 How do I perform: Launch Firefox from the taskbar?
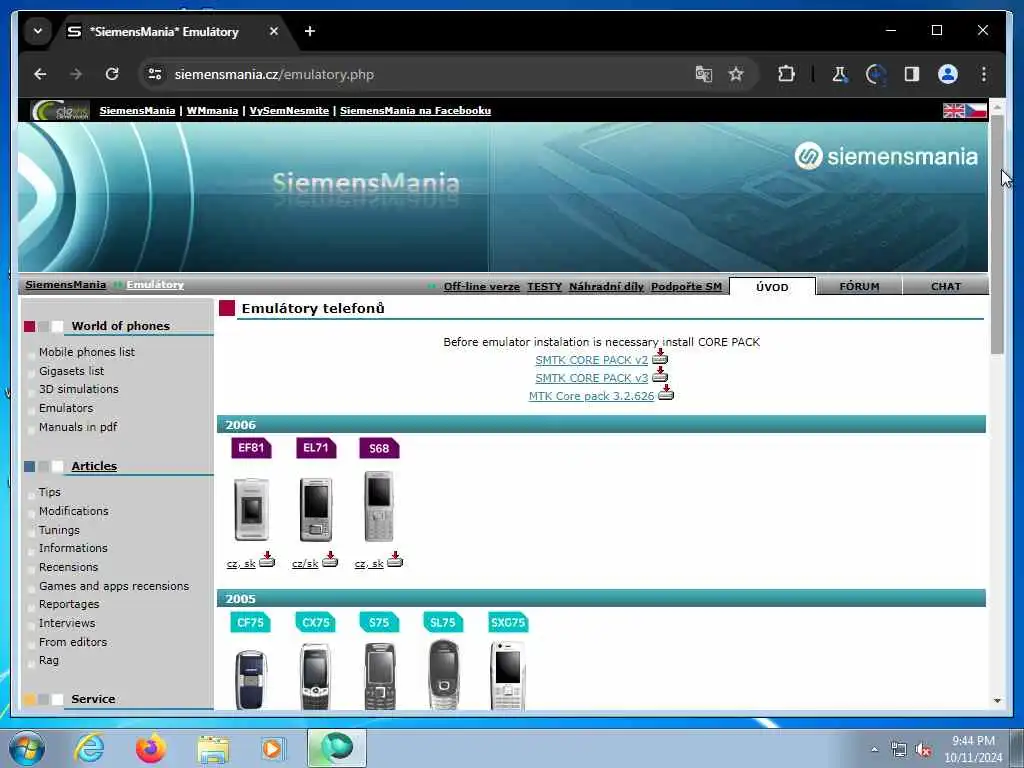pyautogui.click(x=151, y=748)
